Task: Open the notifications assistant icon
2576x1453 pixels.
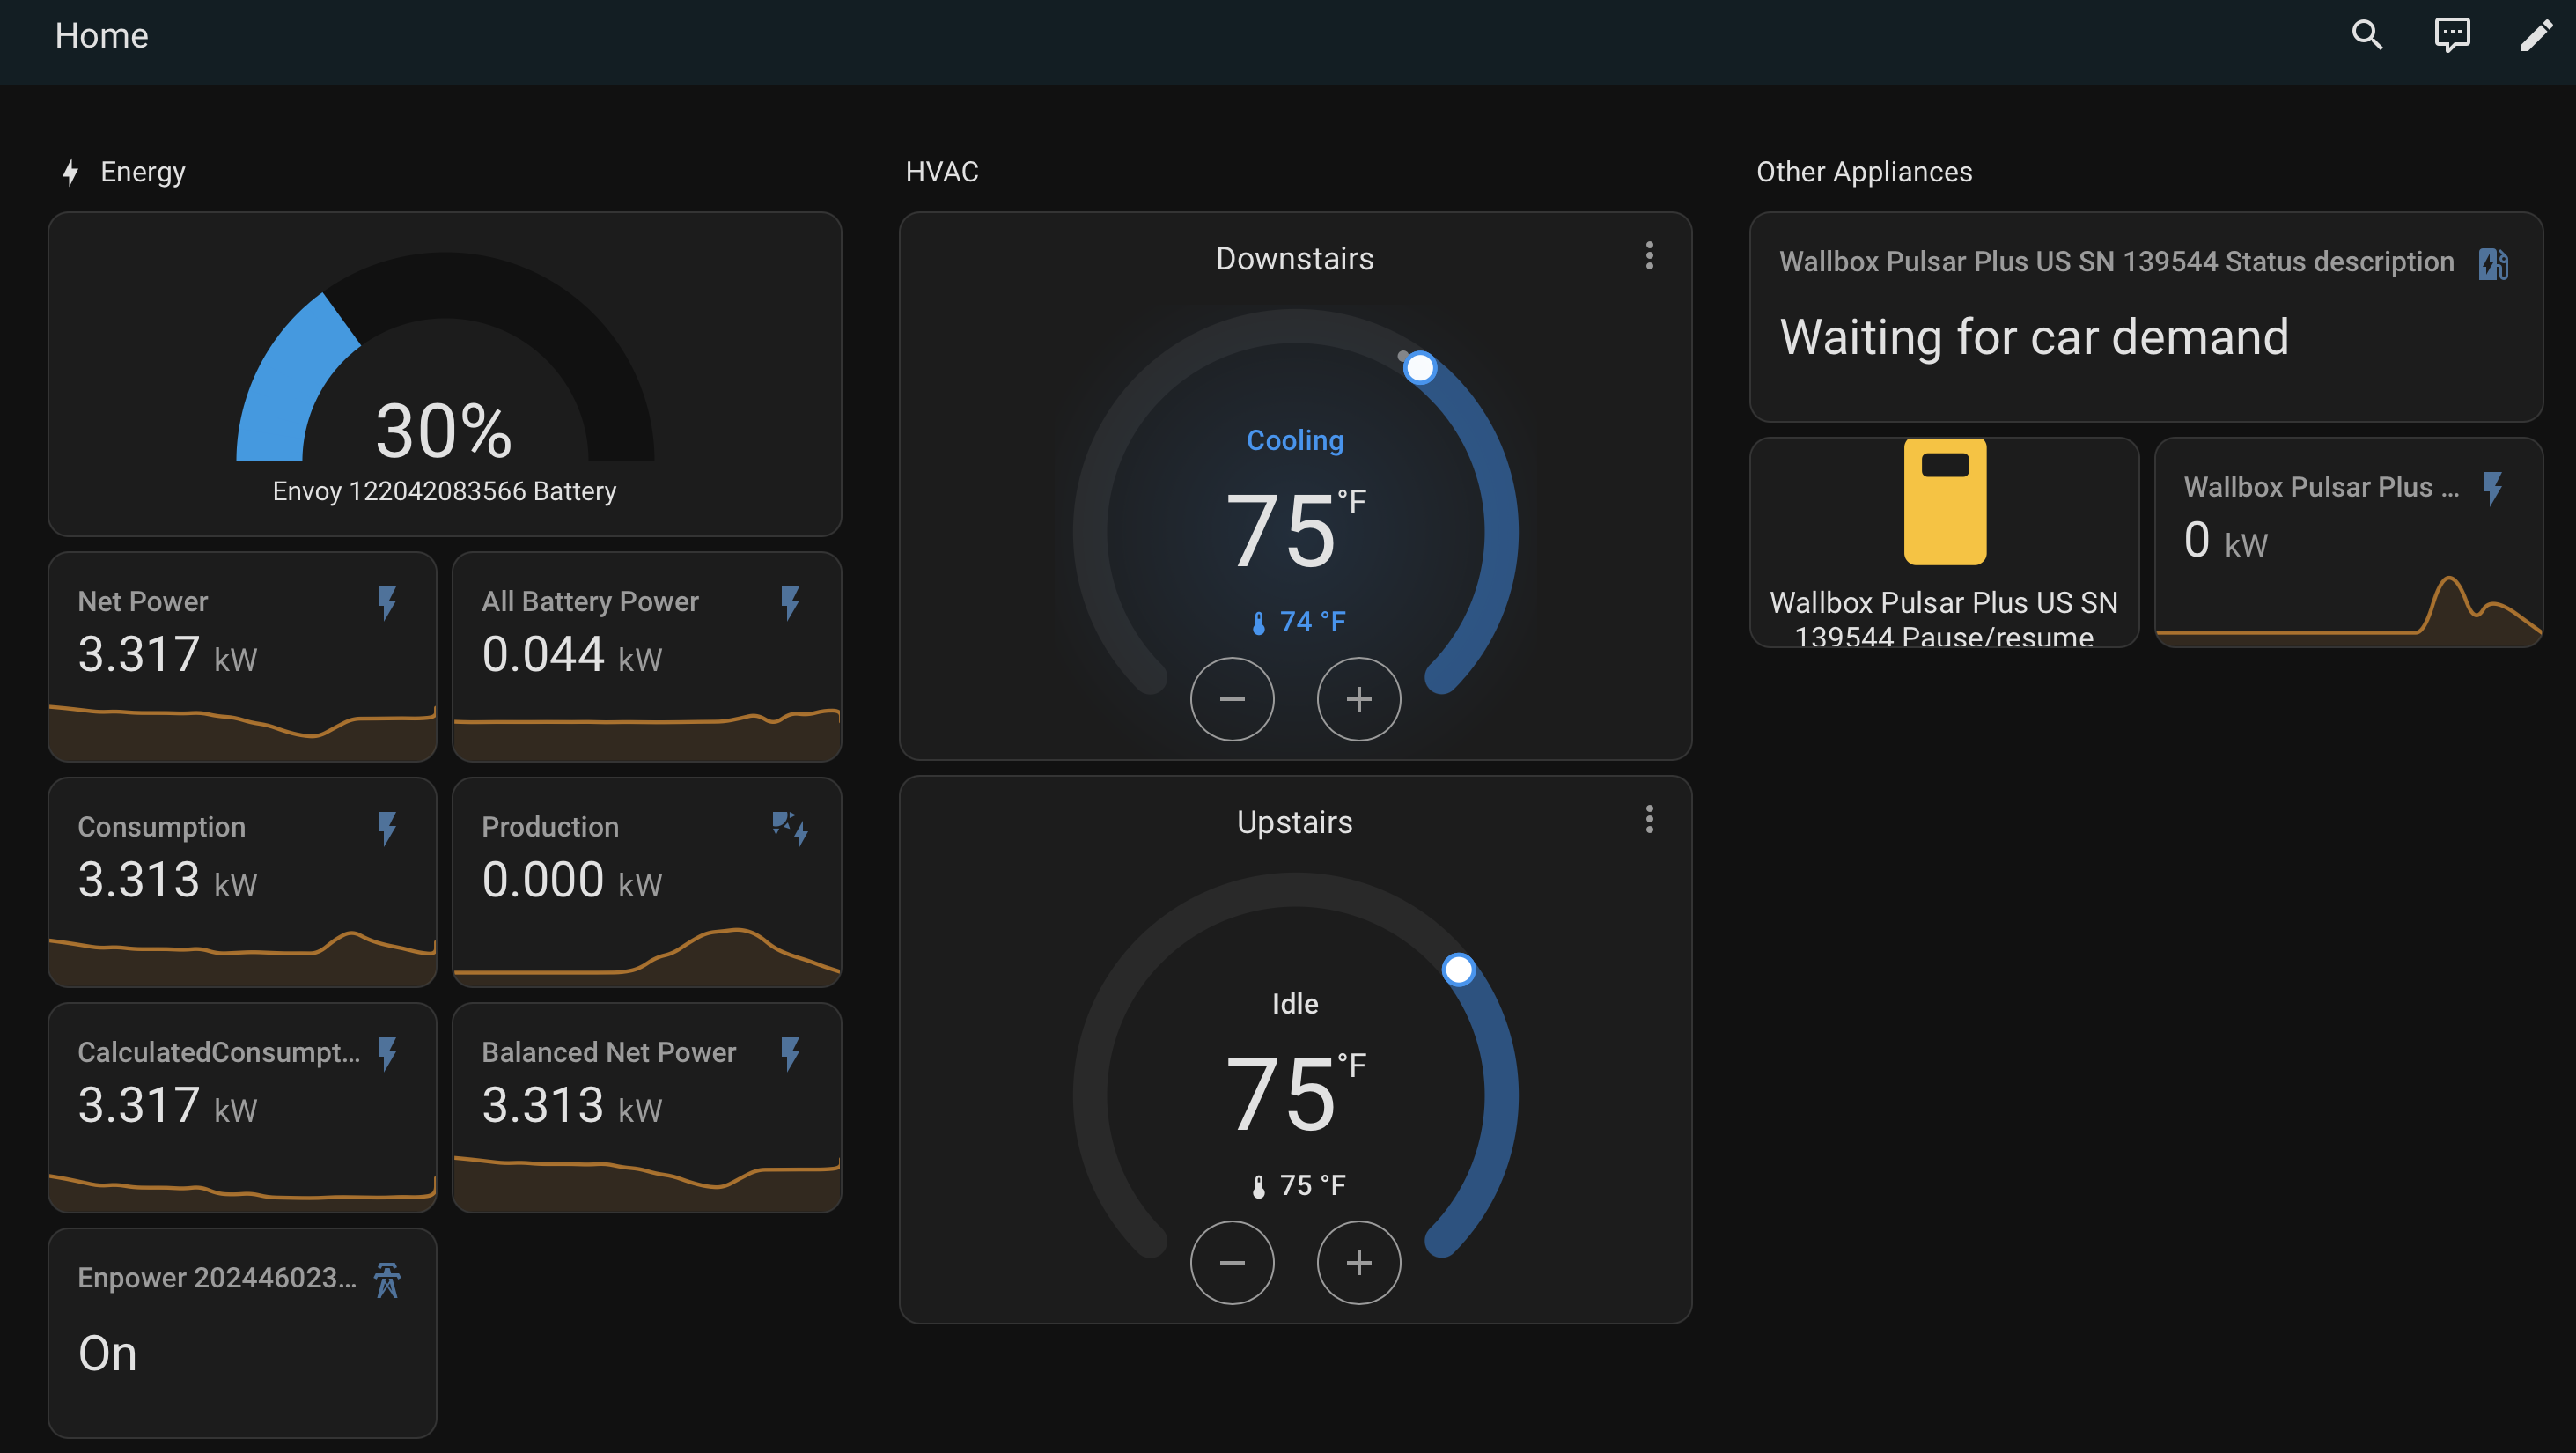Action: (x=2451, y=35)
